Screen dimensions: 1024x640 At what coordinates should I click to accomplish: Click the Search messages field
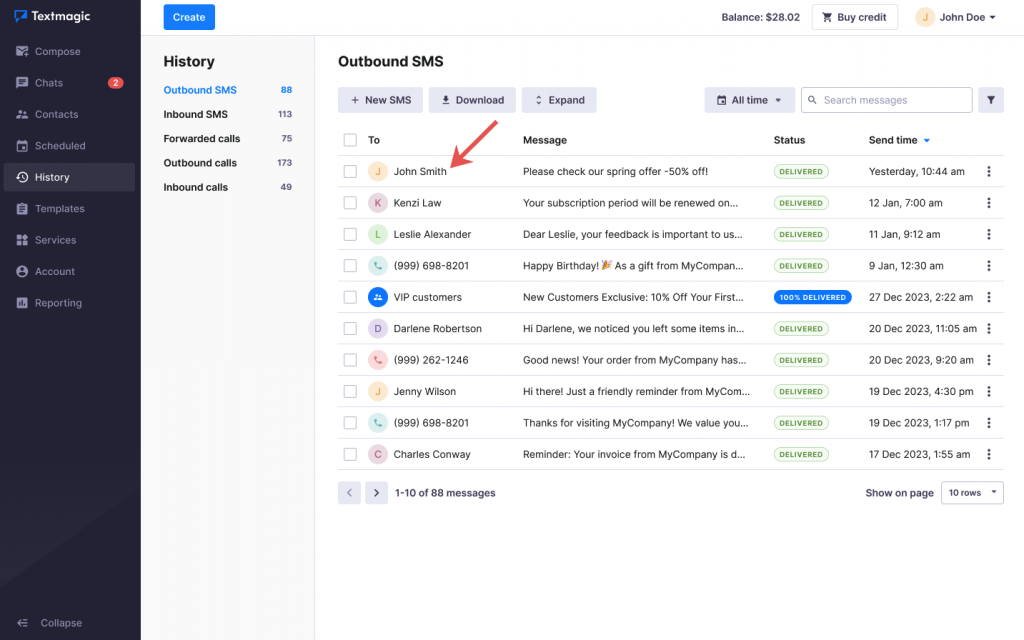(x=890, y=100)
